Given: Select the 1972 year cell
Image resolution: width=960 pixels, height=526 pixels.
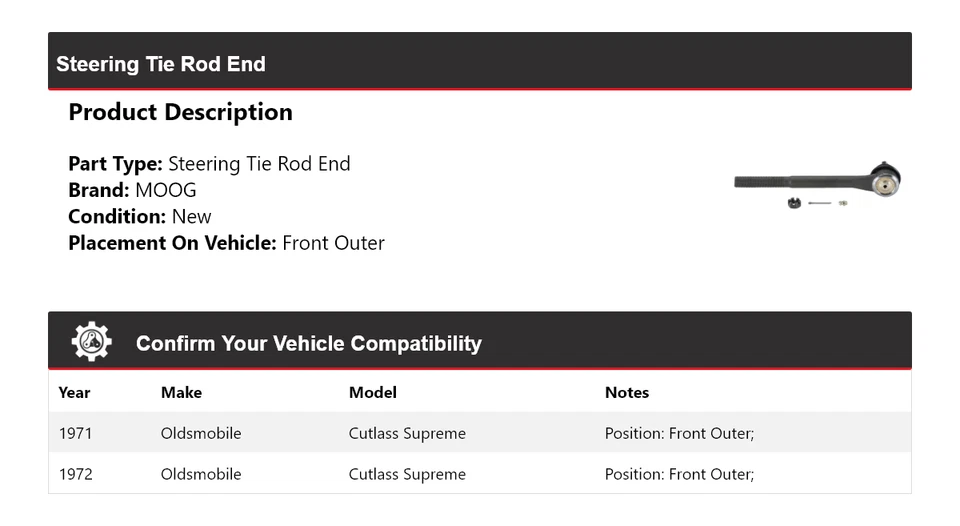Looking at the screenshot, I should click(75, 474).
